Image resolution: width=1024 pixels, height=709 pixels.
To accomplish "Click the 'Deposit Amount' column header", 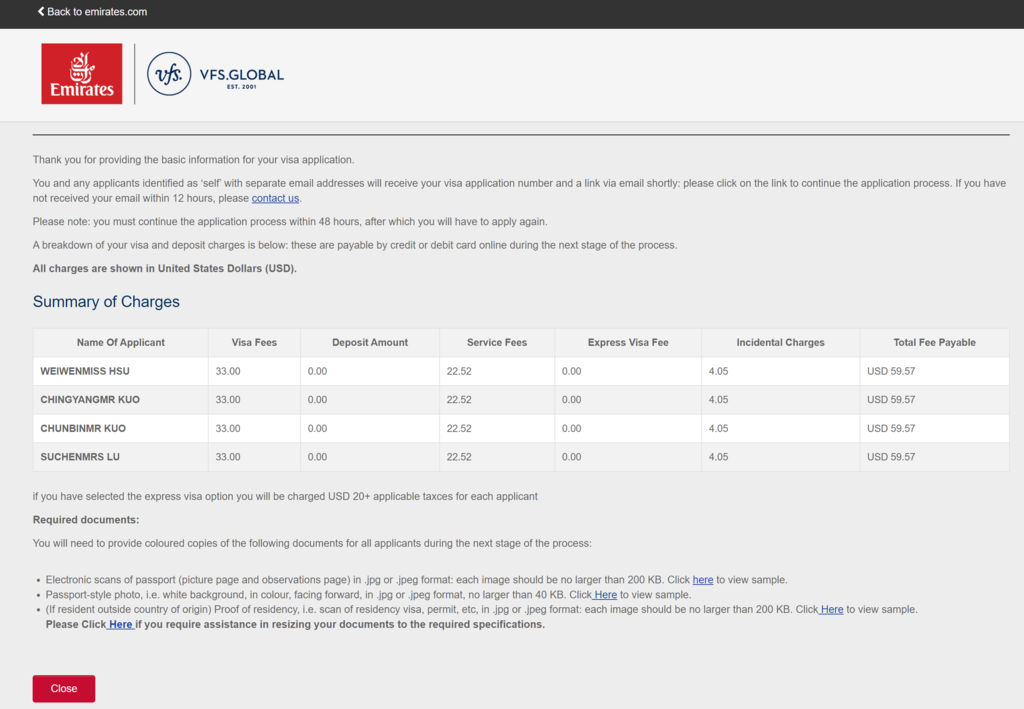I will coord(370,342).
